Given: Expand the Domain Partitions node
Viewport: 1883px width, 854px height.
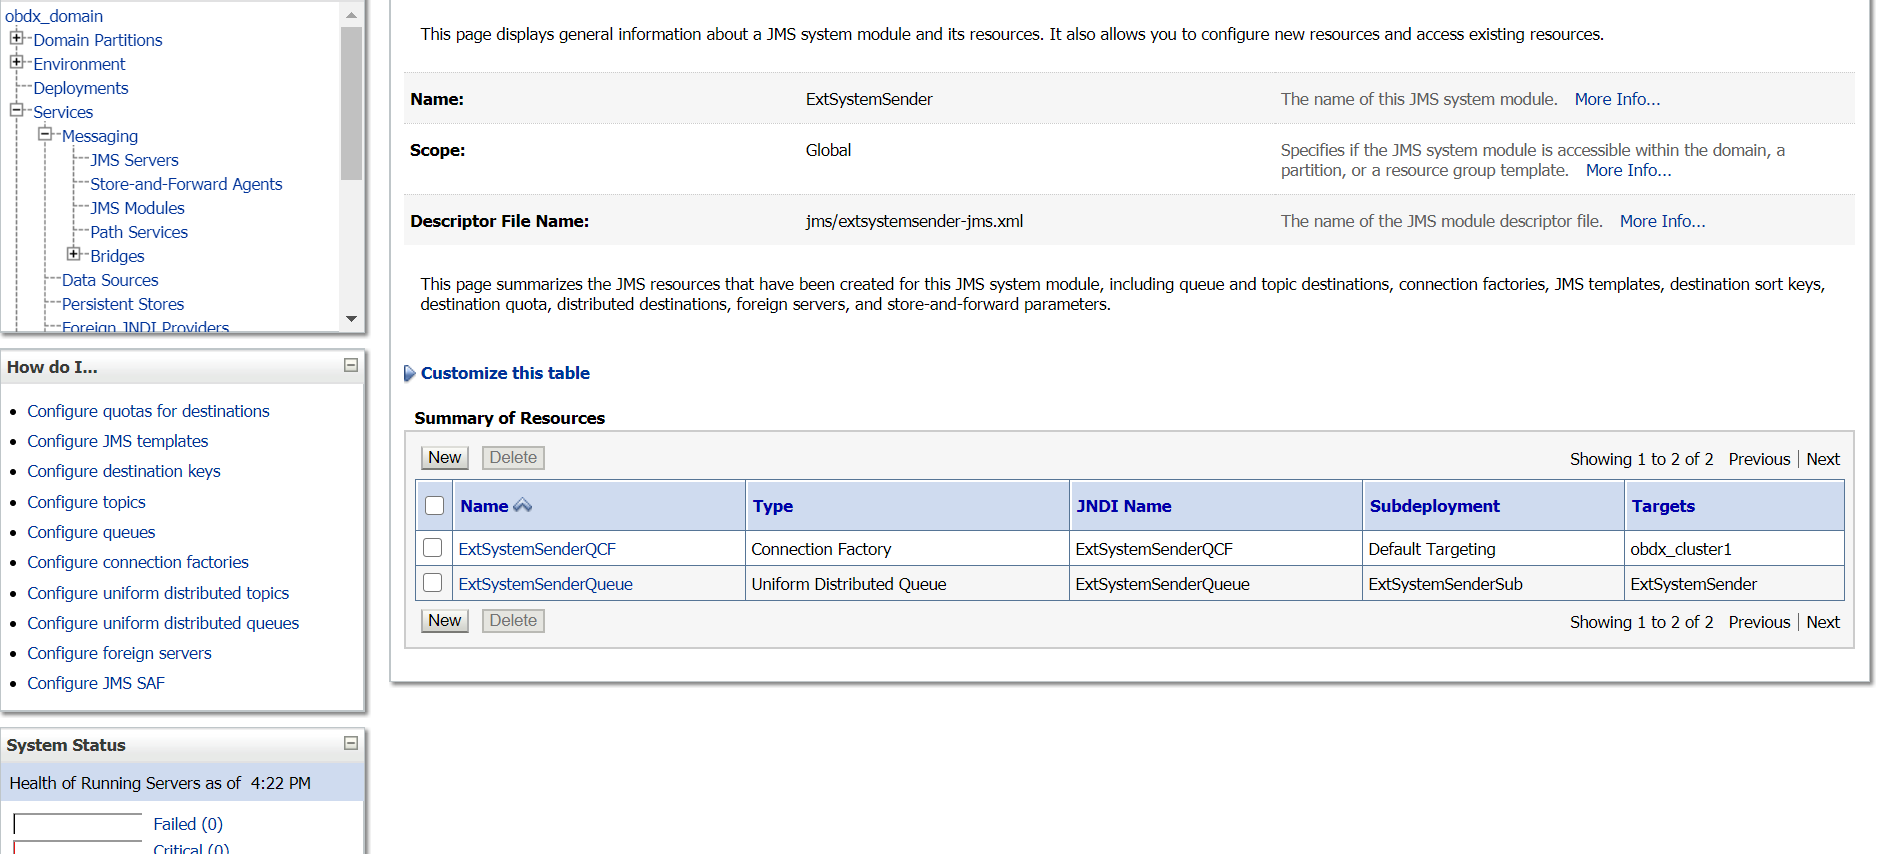Looking at the screenshot, I should [x=16, y=38].
